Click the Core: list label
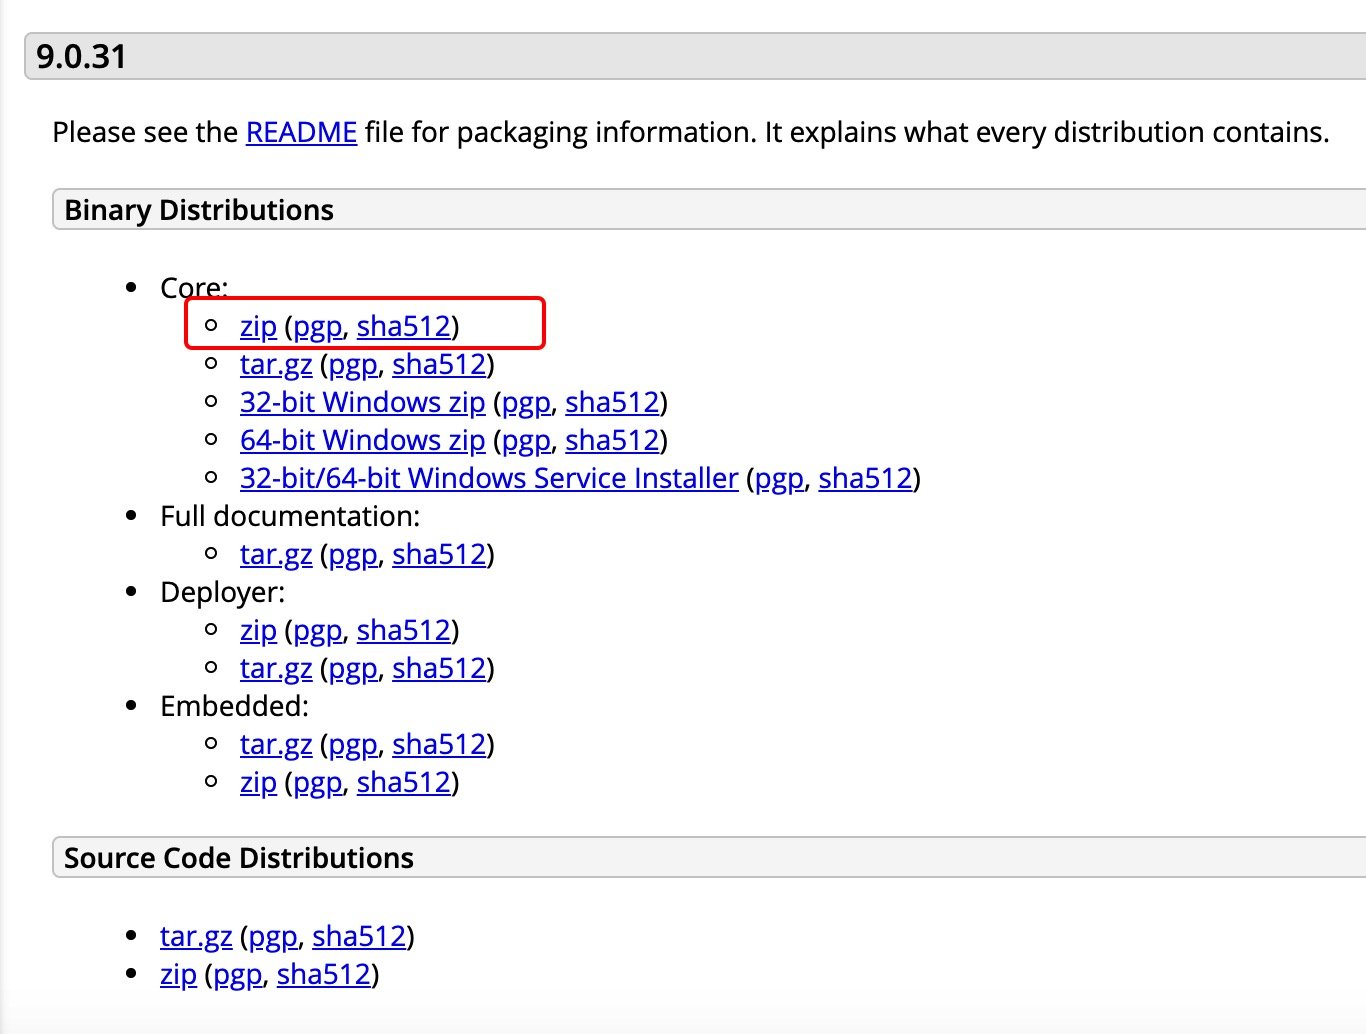Image resolution: width=1366 pixels, height=1034 pixels. pos(194,288)
